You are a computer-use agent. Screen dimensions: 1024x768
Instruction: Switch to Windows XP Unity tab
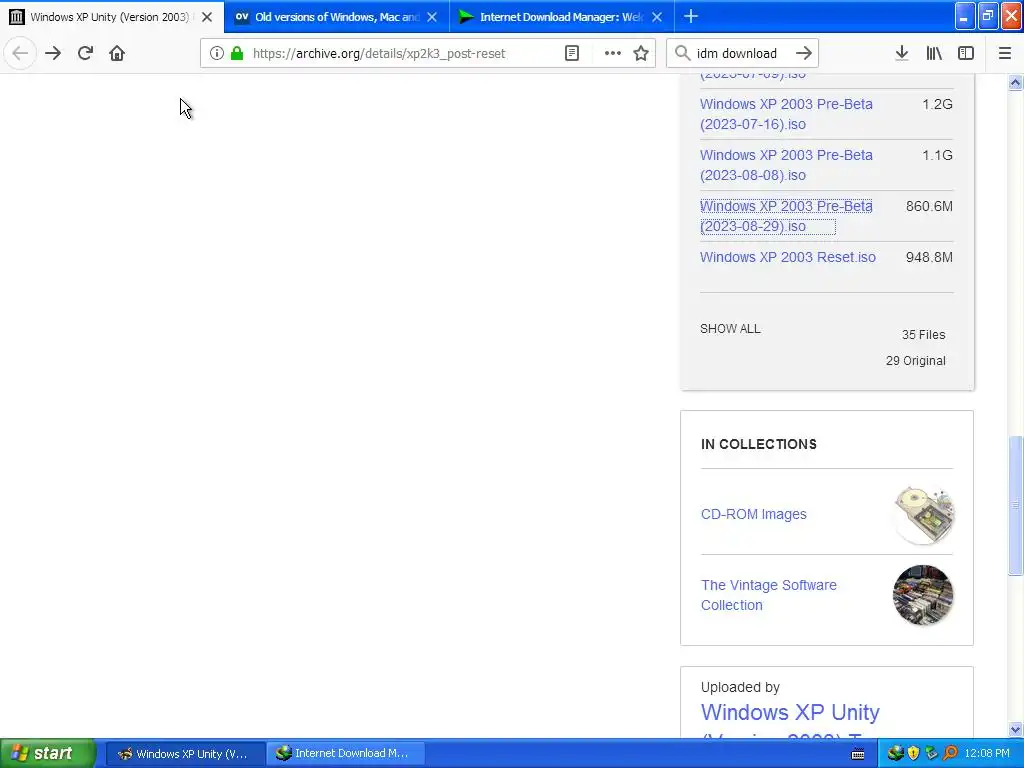point(112,17)
